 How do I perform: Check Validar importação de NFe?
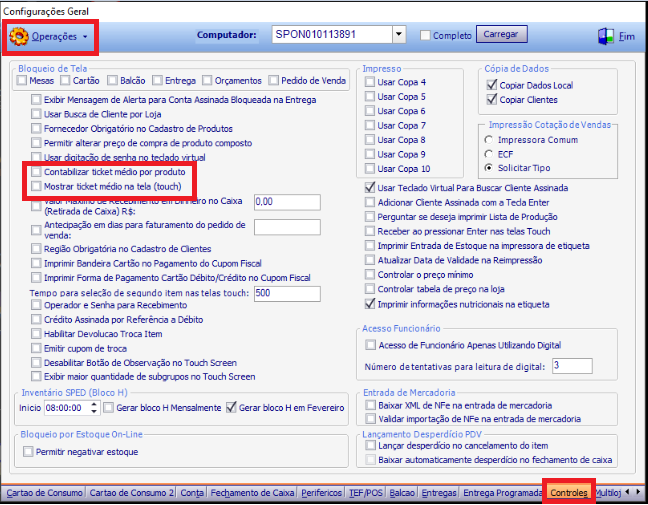(371, 419)
